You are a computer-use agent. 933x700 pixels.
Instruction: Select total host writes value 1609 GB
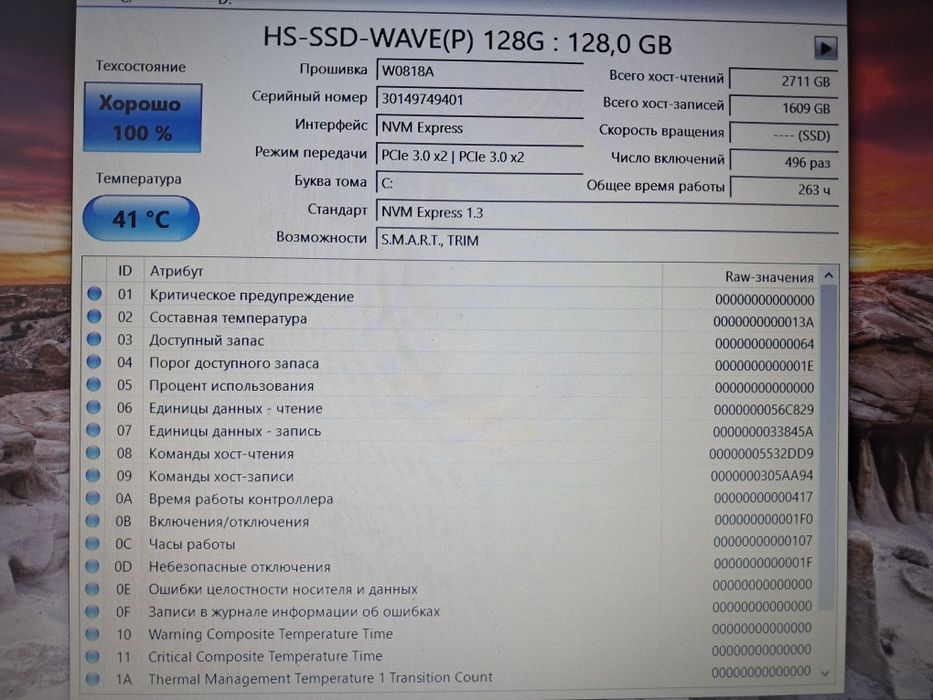click(x=784, y=108)
